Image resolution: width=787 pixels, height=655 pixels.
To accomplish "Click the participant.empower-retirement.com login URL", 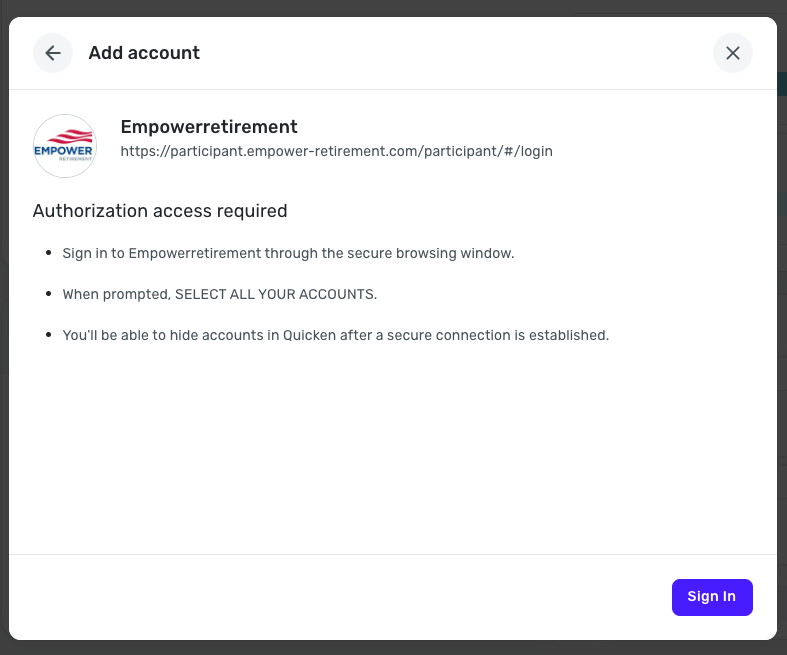I will 336,152.
